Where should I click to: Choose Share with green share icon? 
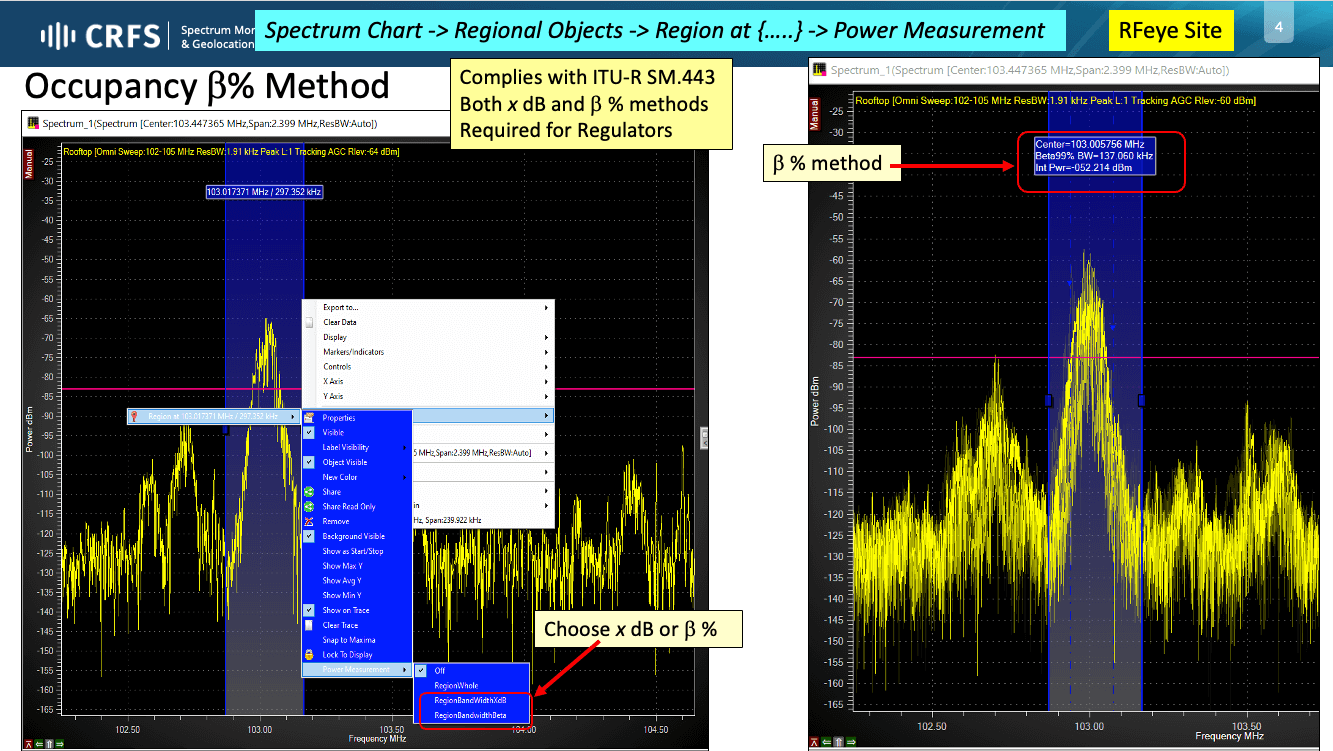[x=356, y=492]
